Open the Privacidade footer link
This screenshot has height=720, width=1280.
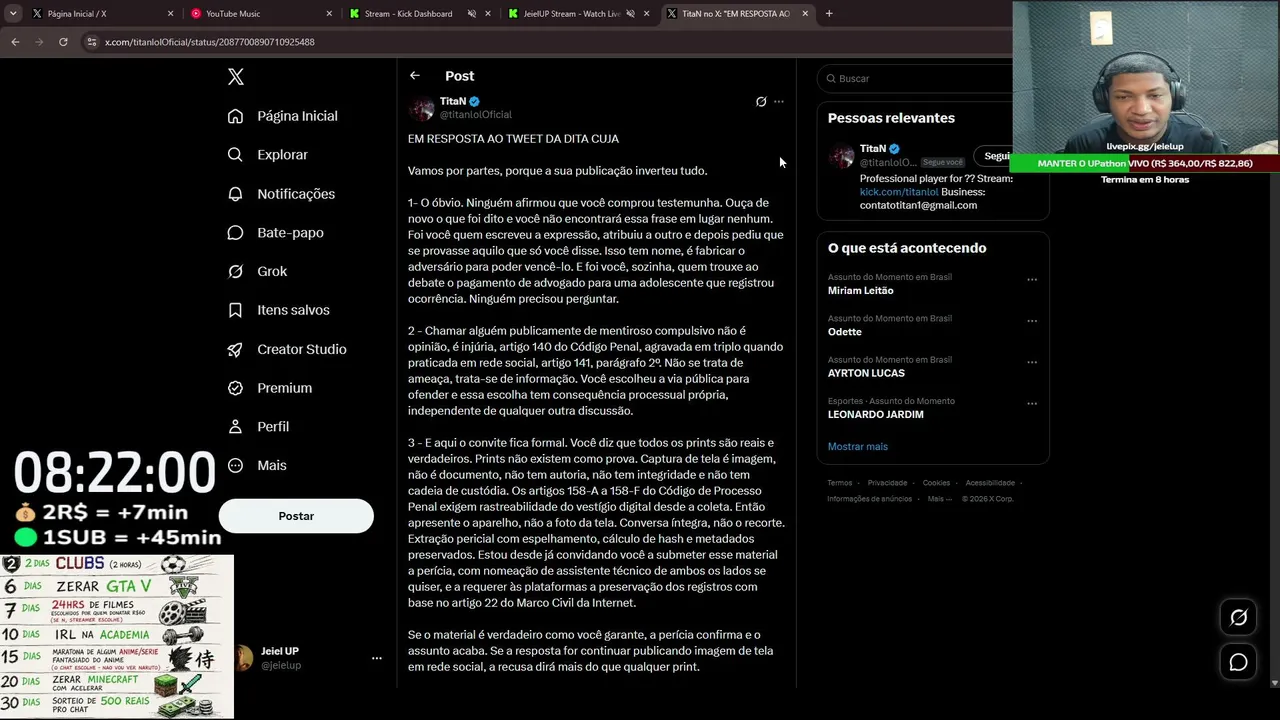[x=888, y=483]
